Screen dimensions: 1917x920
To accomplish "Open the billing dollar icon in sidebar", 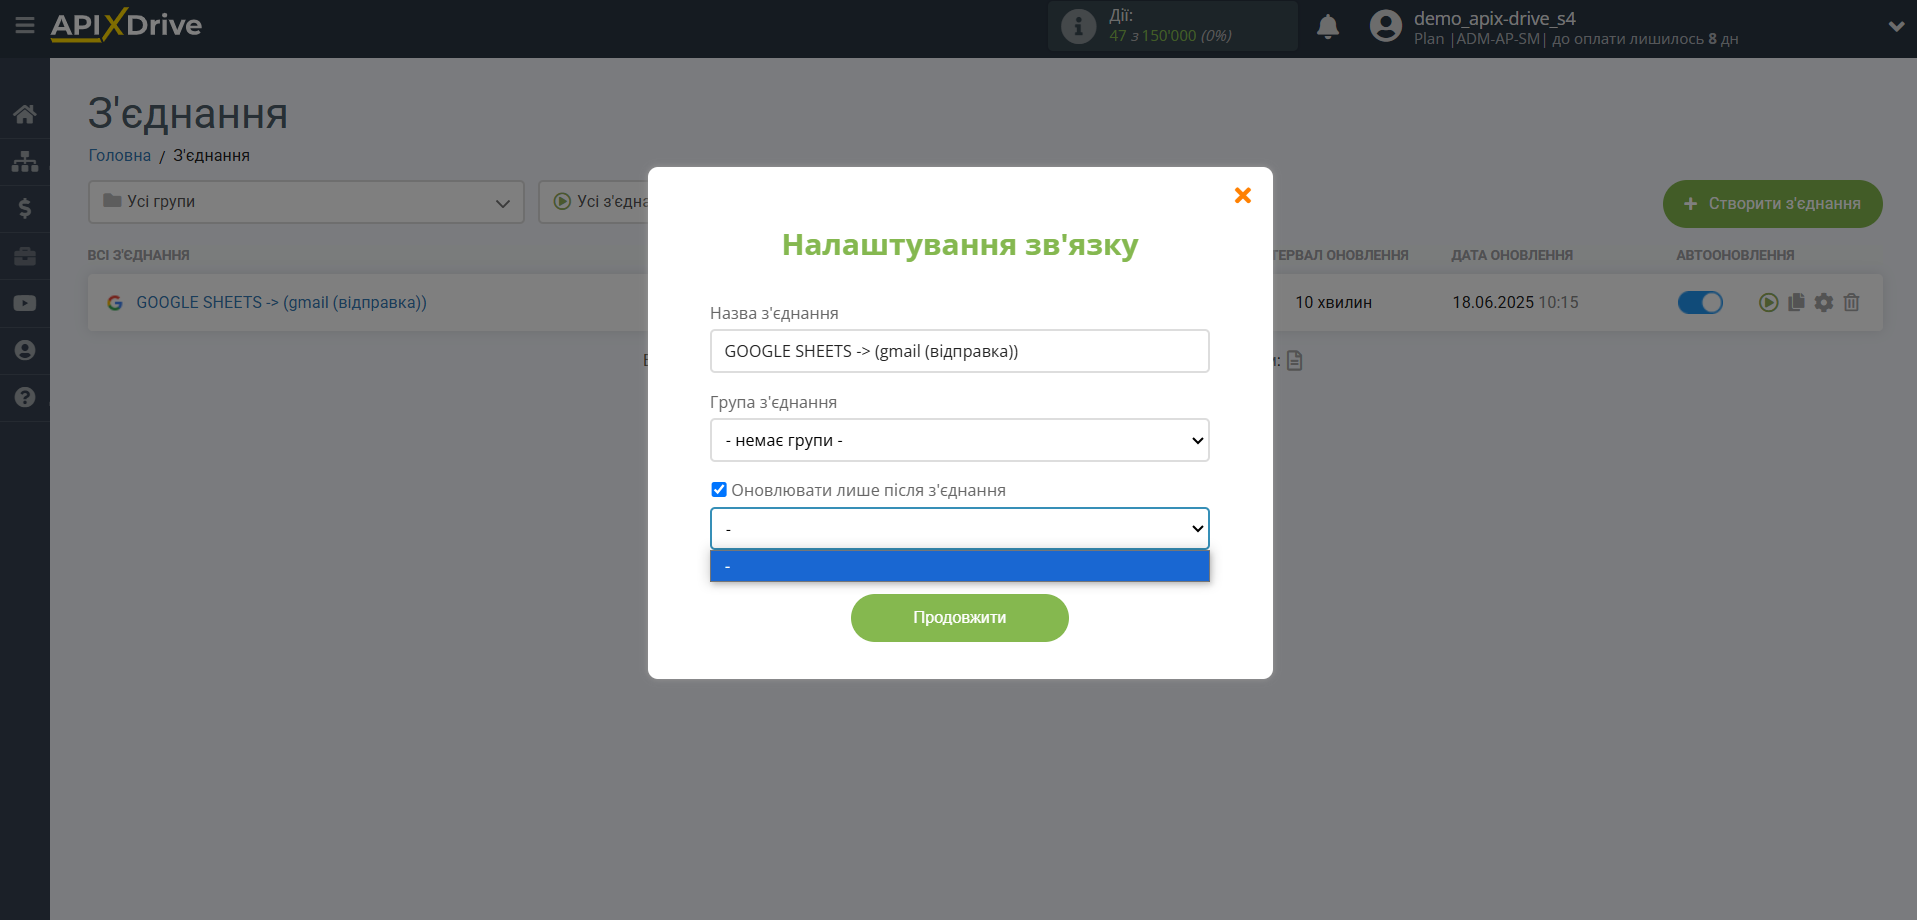I will click(x=25, y=208).
